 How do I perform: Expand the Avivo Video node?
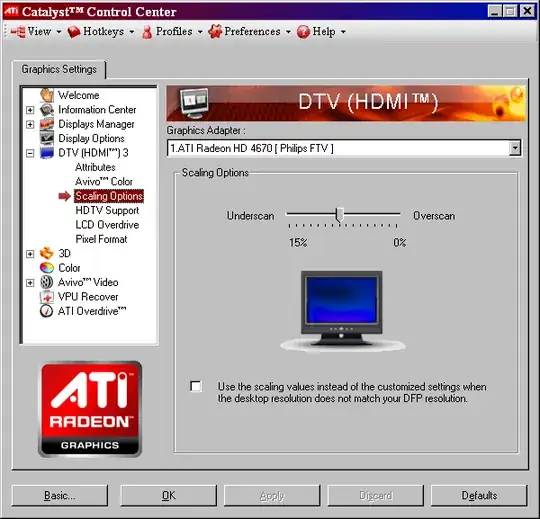[x=30, y=283]
